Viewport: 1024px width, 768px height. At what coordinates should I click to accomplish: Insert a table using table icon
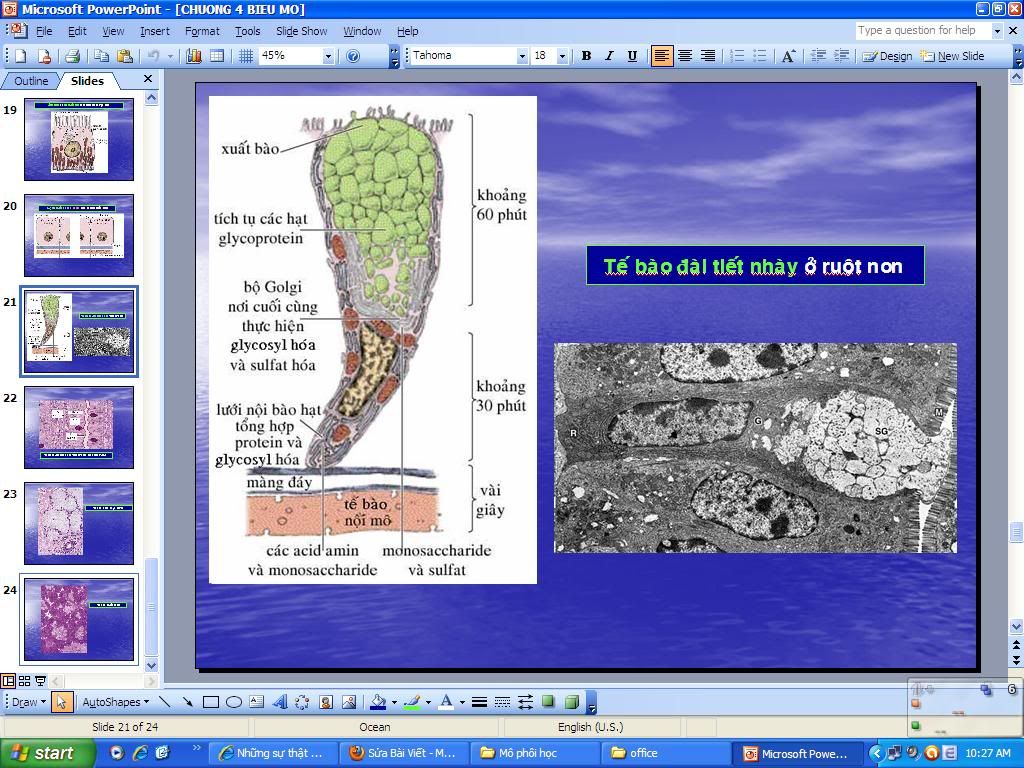pyautogui.click(x=217, y=56)
